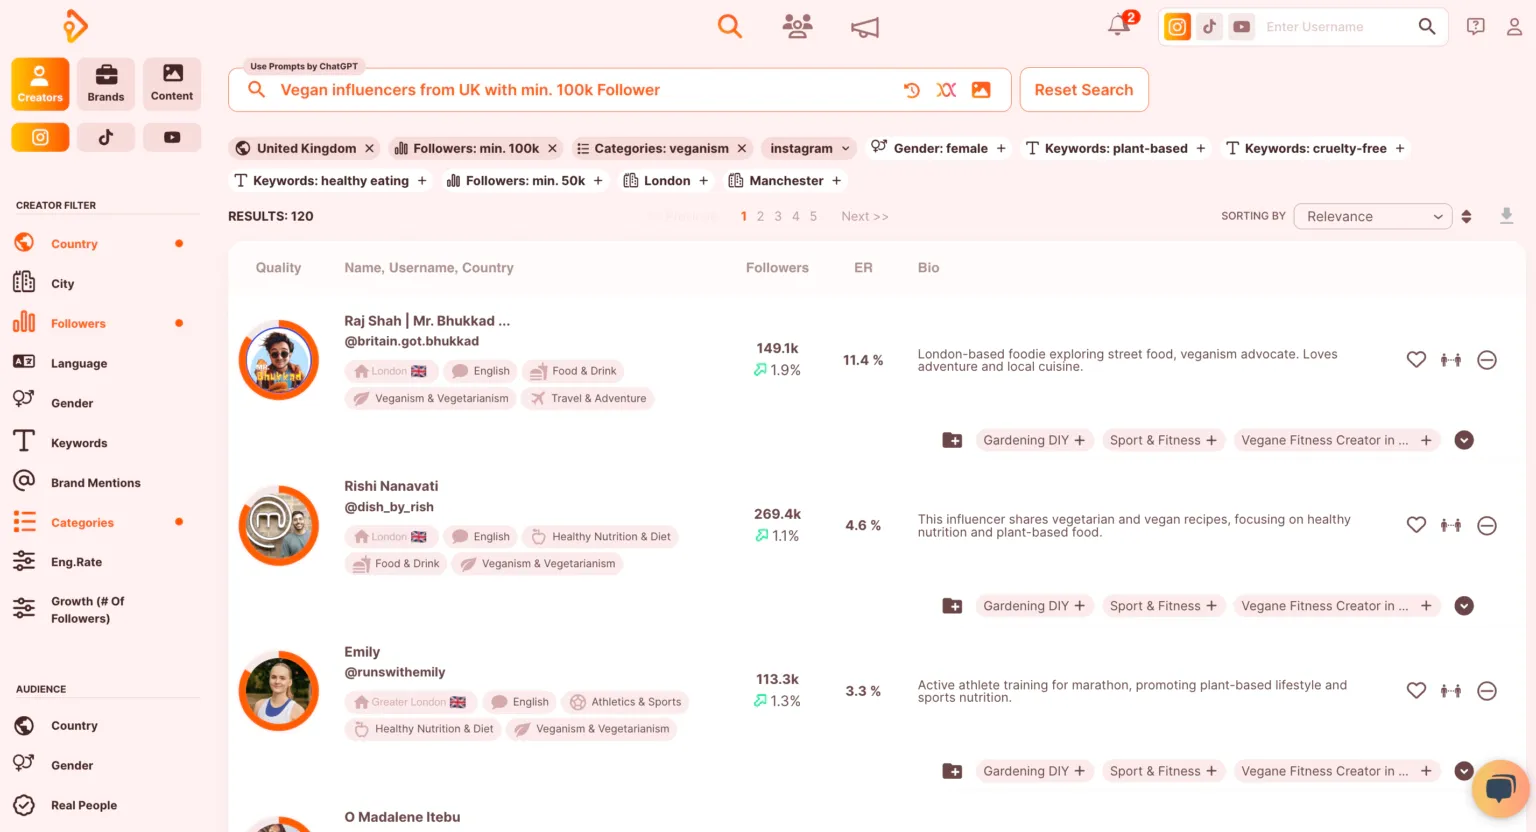Image resolution: width=1536 pixels, height=832 pixels.
Task: Favorite Rishi Nanavati with the heart icon
Action: [x=1416, y=525]
